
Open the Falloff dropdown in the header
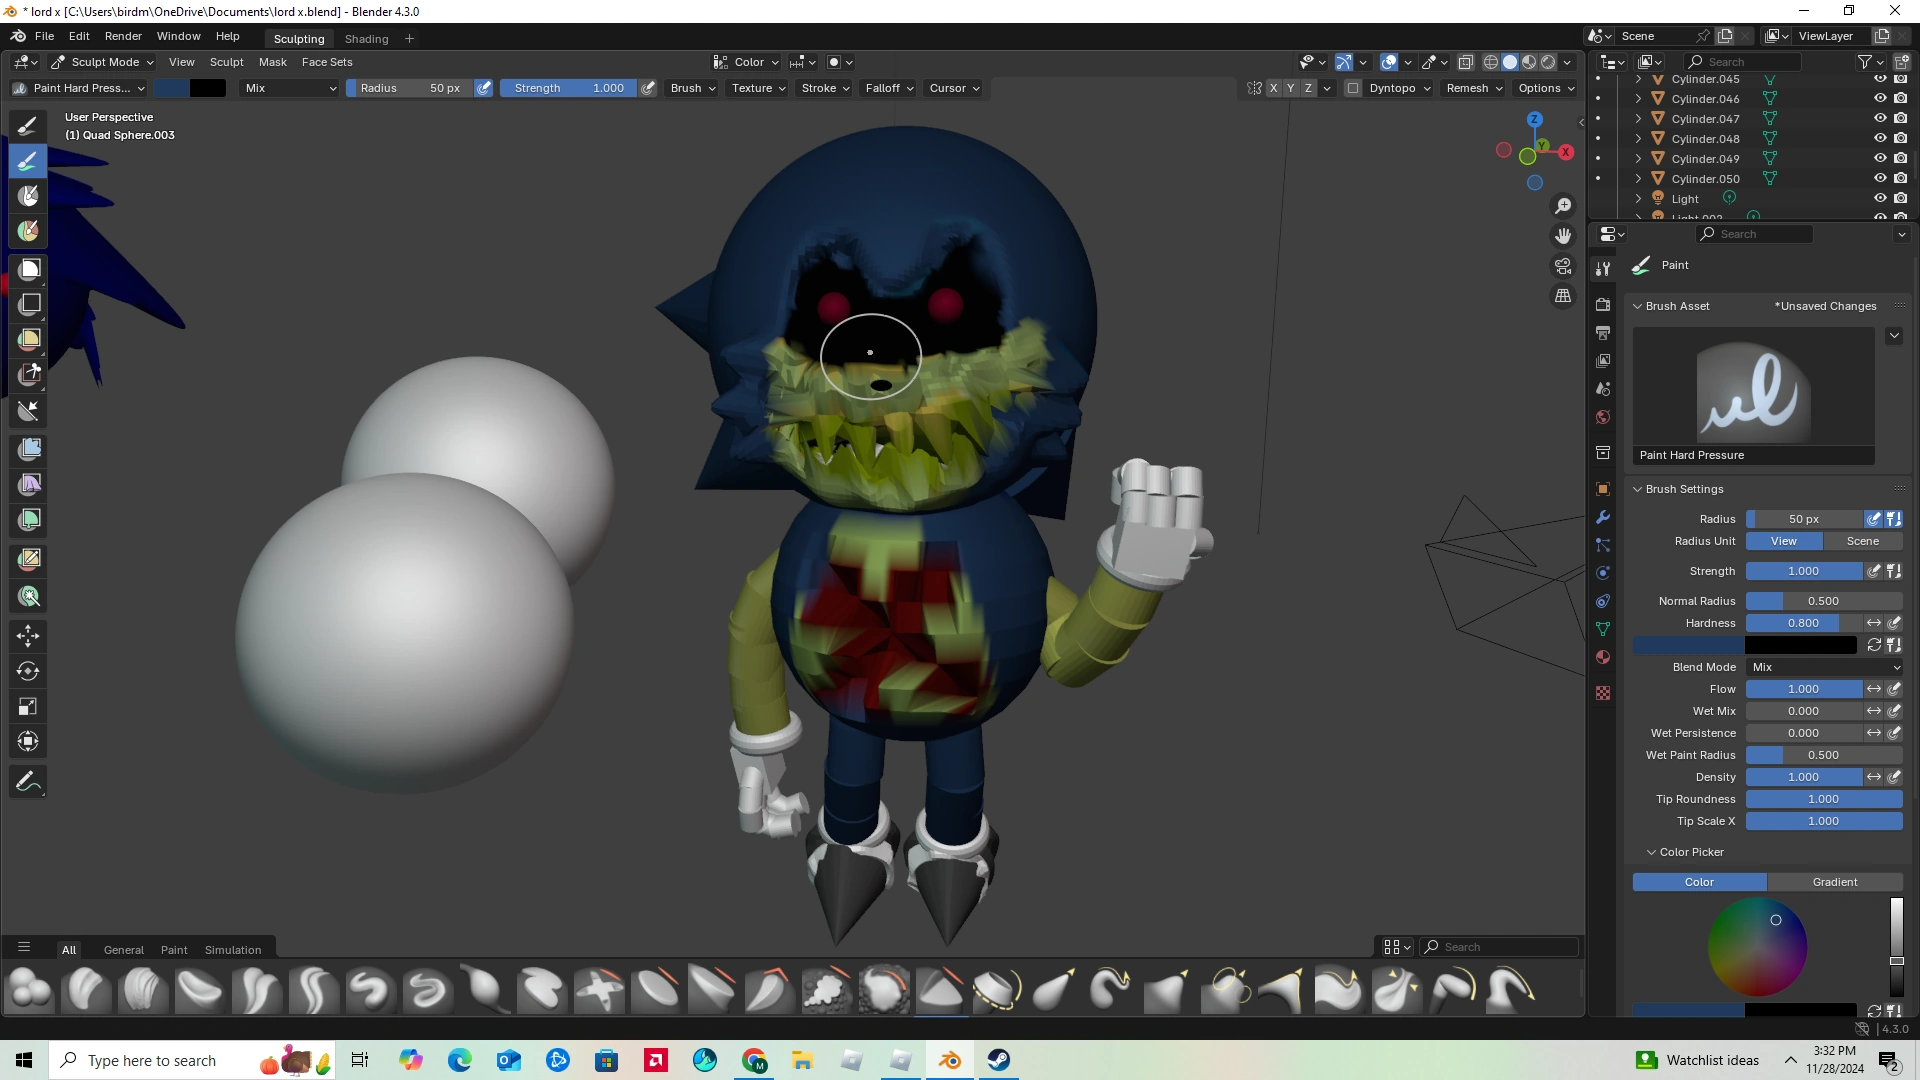[x=887, y=88]
